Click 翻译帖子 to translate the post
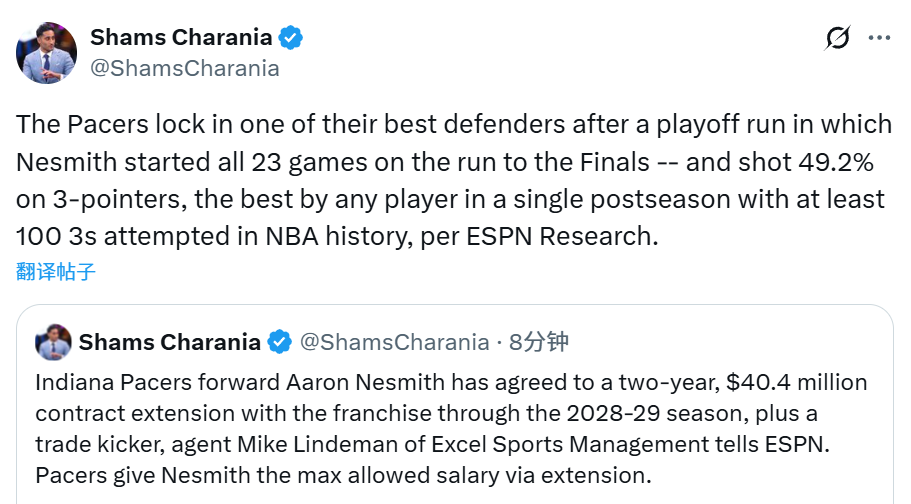Image resolution: width=911 pixels, height=504 pixels. pos(56,271)
